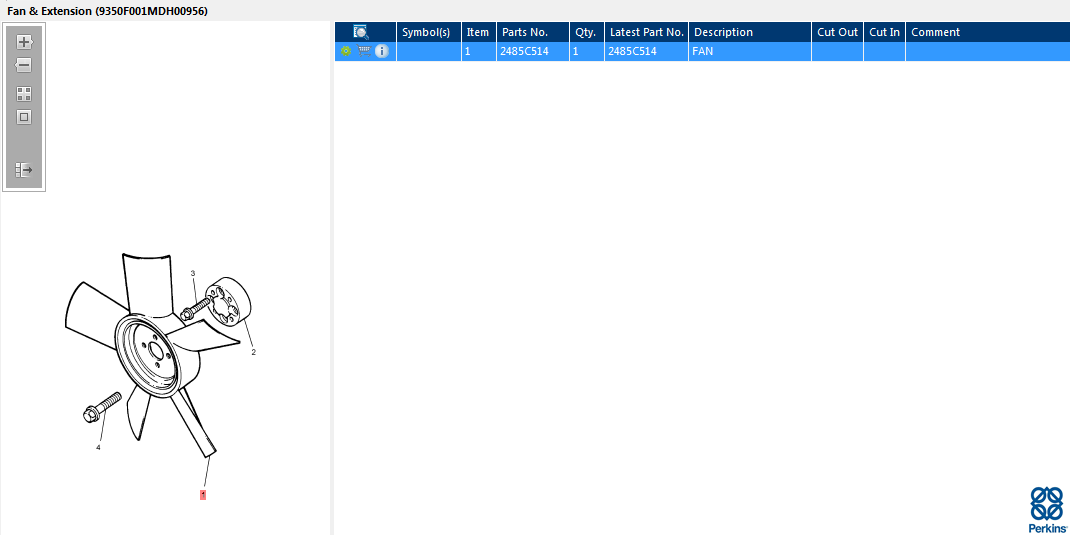
Task: Click the single square fit-view icon
Action: (24, 117)
